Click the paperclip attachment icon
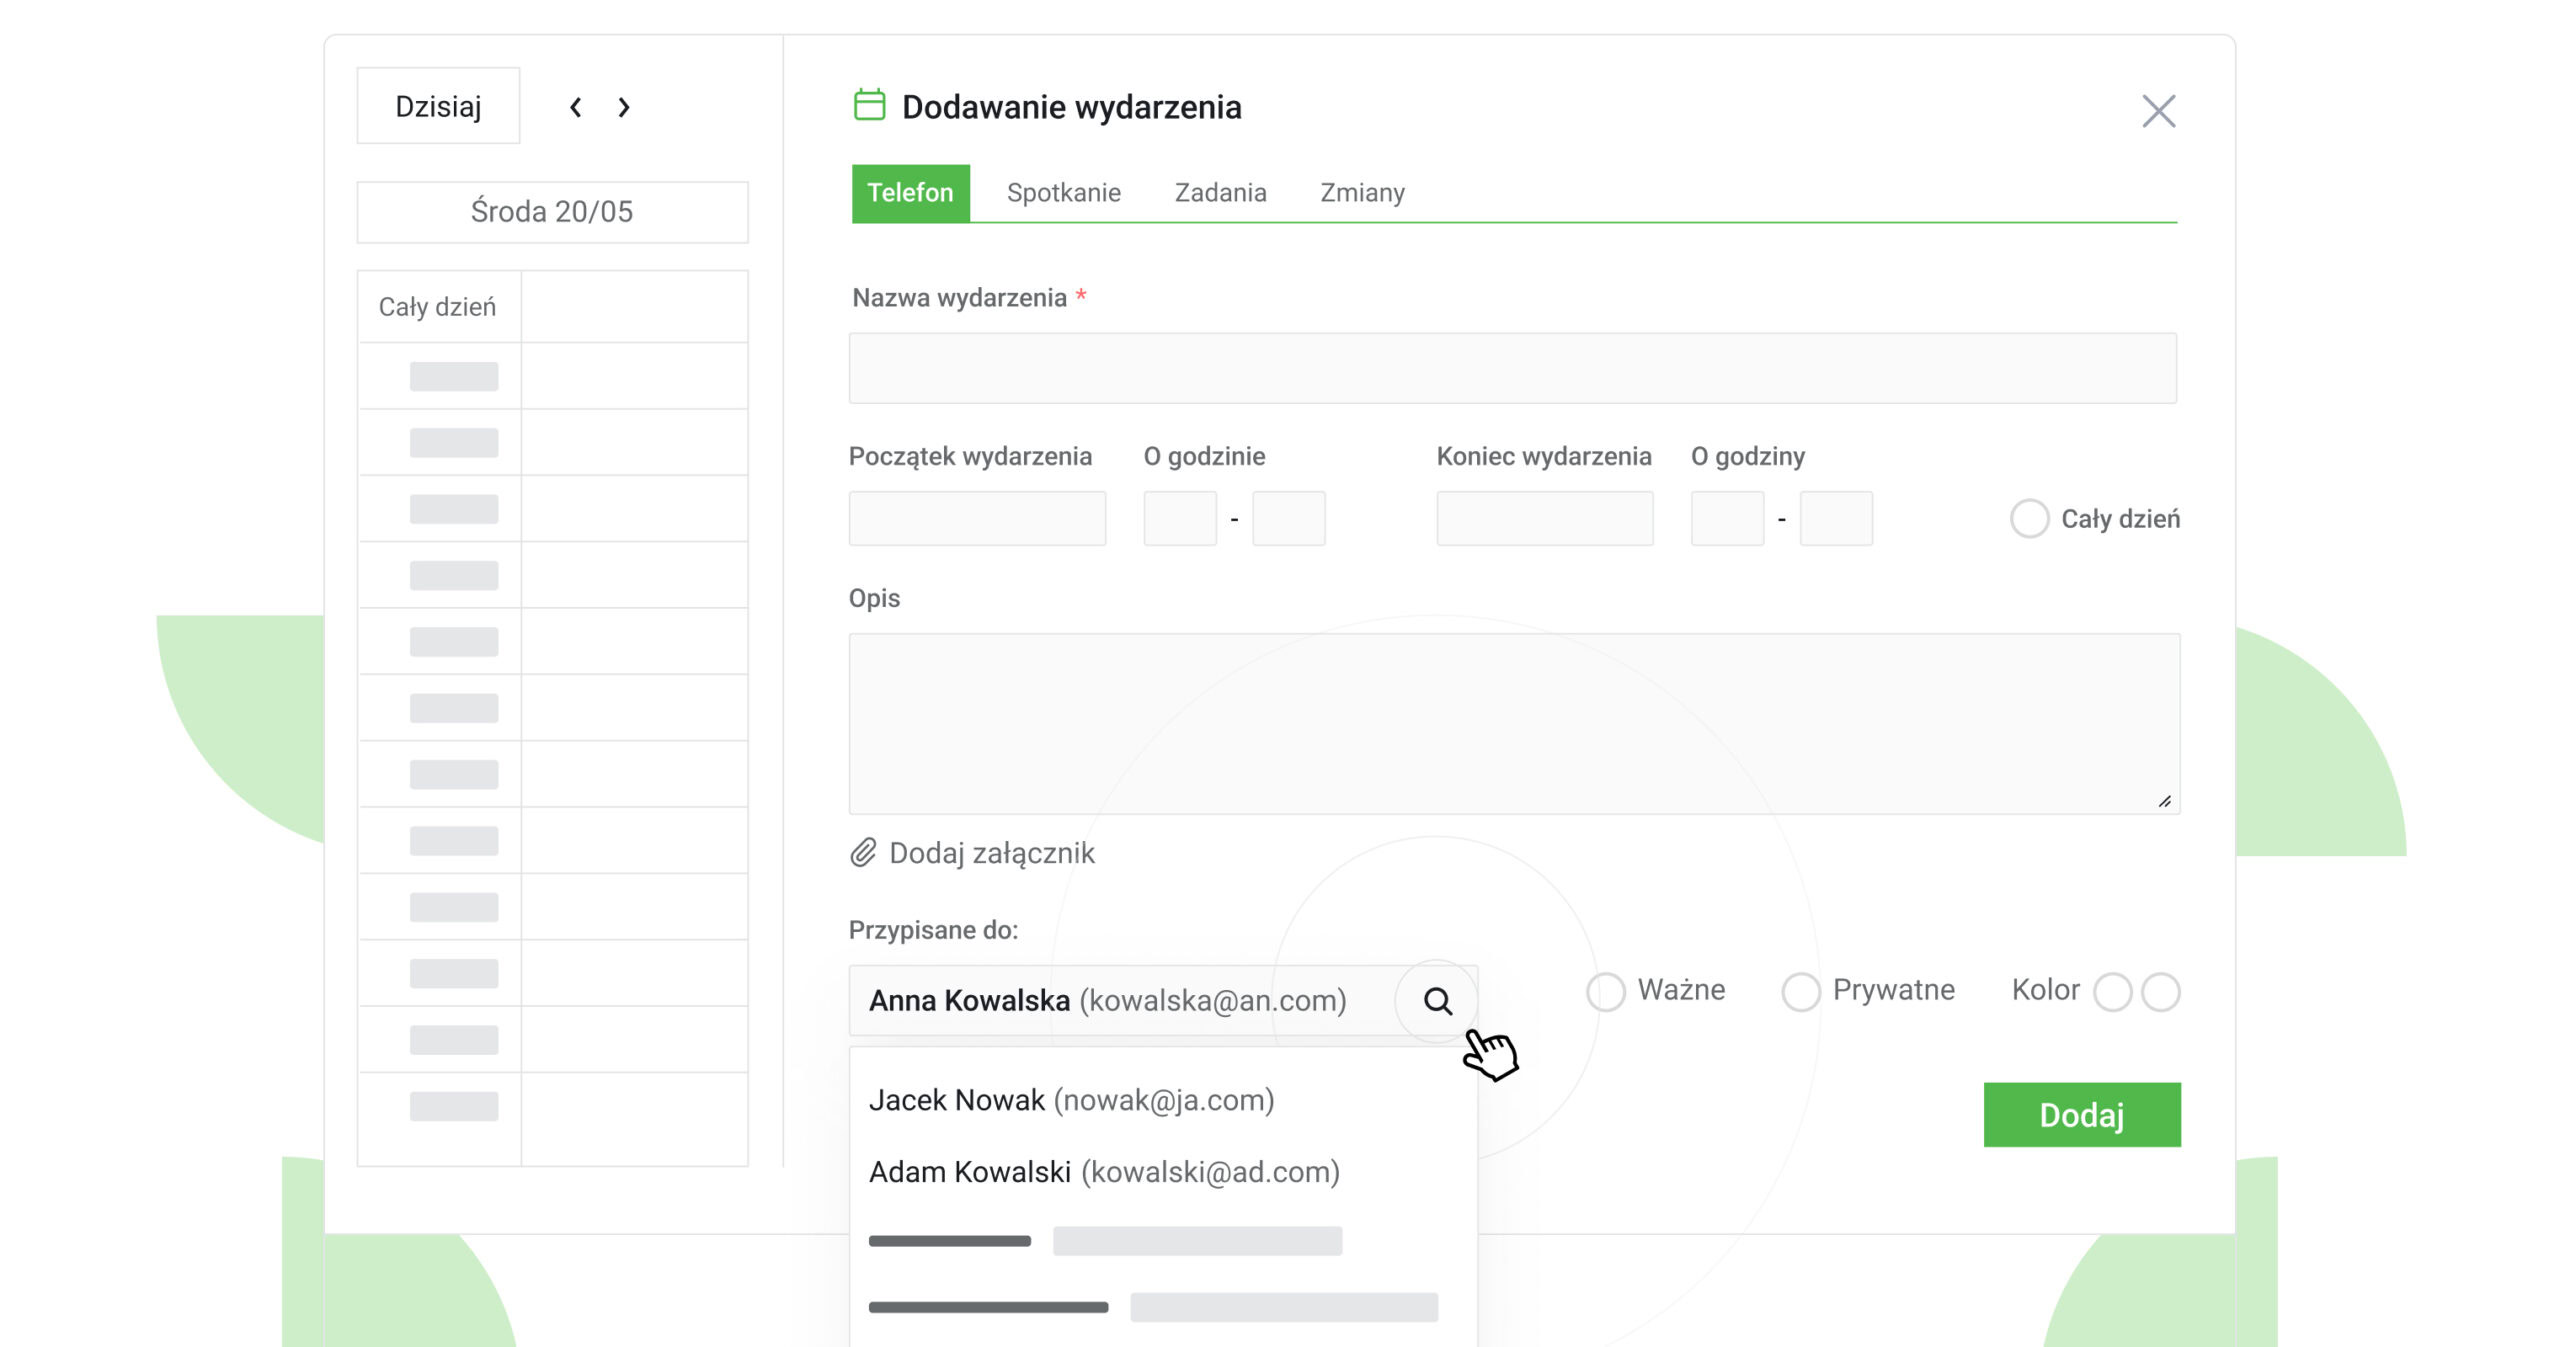 tap(863, 853)
